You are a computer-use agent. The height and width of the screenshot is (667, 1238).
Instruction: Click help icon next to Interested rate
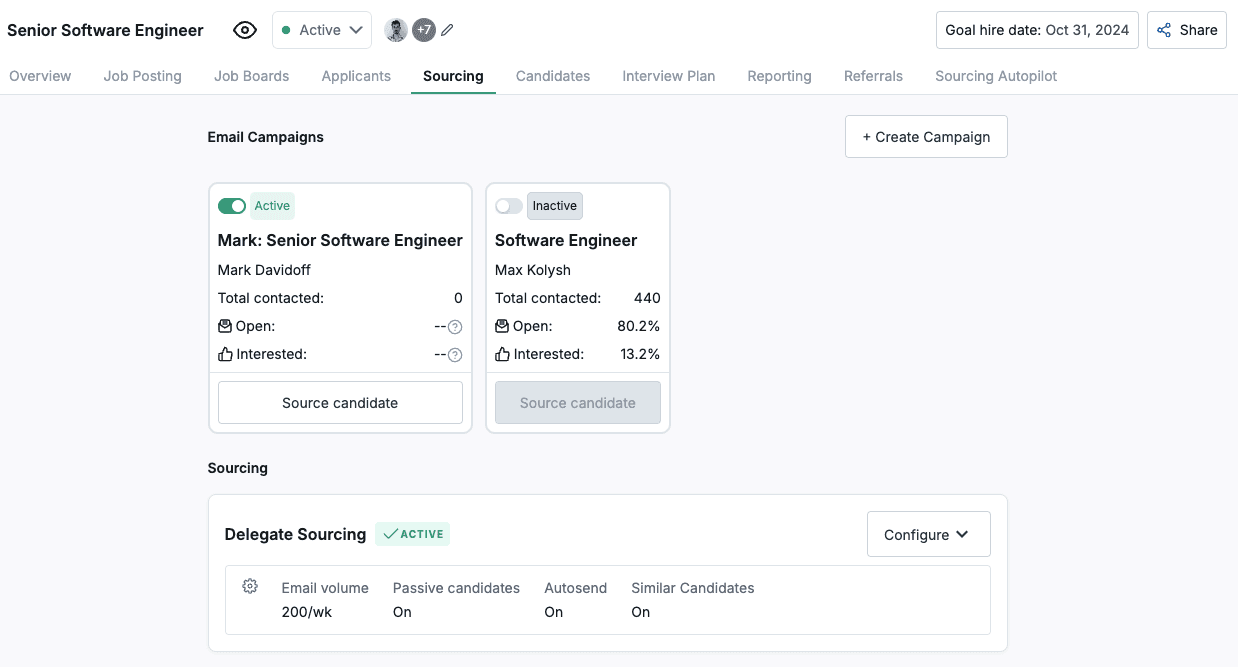pos(455,355)
